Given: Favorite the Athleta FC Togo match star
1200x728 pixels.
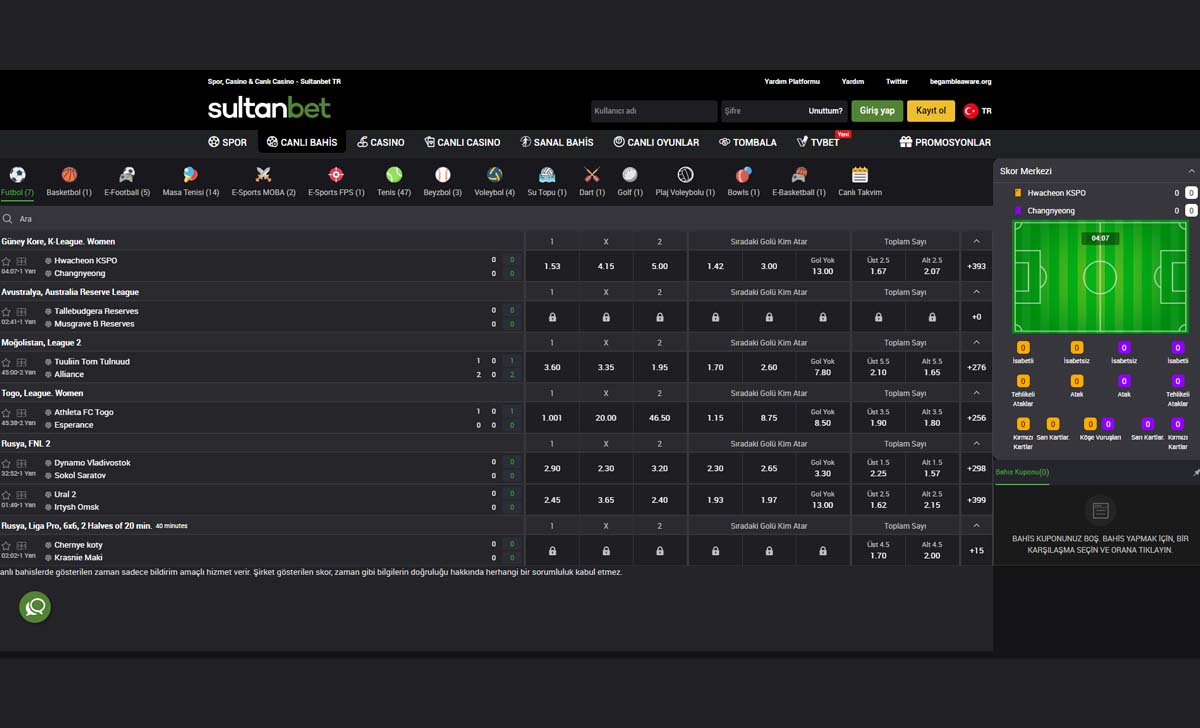Looking at the screenshot, I should (7, 412).
